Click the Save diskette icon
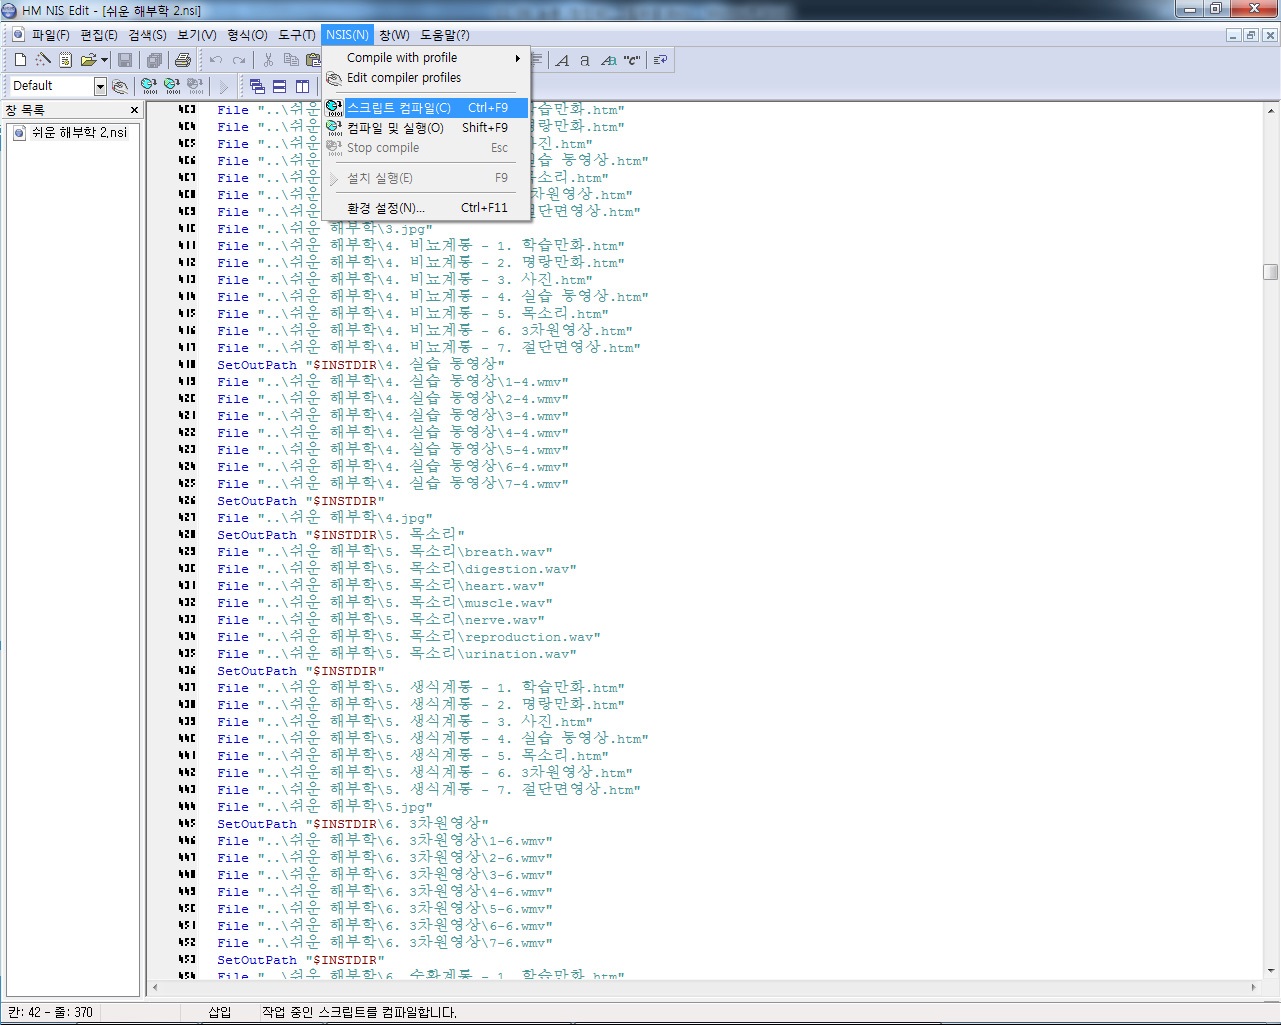The height and width of the screenshot is (1025, 1281). (125, 60)
